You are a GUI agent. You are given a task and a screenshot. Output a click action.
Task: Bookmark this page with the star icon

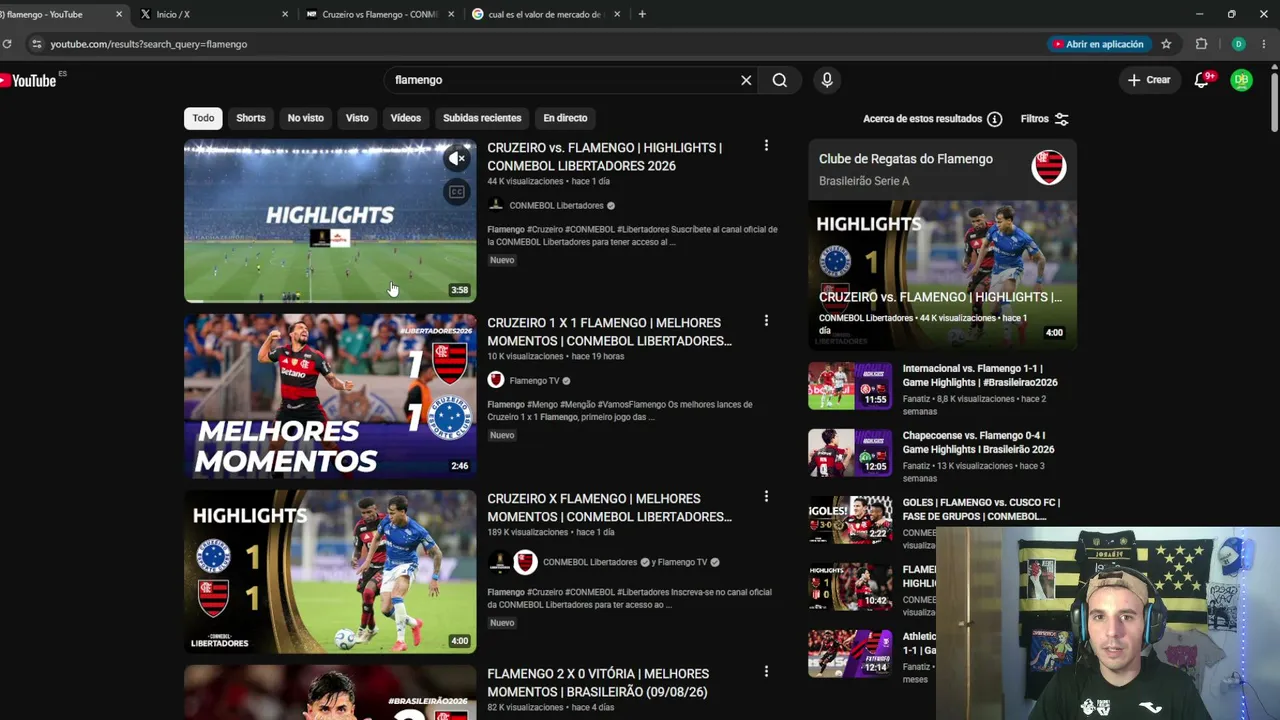[x=1166, y=44]
